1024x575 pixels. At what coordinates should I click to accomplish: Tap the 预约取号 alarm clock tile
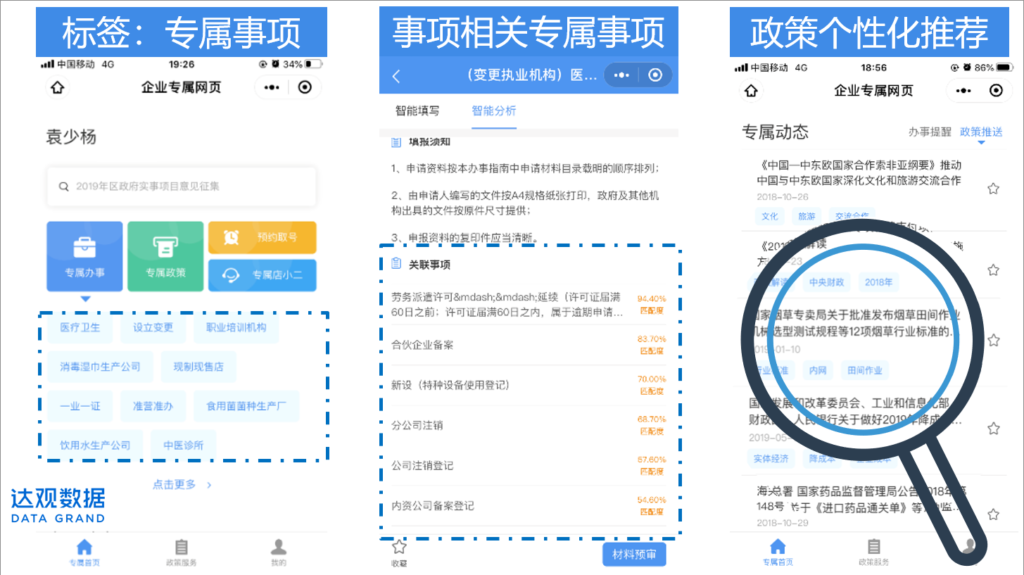coord(262,237)
